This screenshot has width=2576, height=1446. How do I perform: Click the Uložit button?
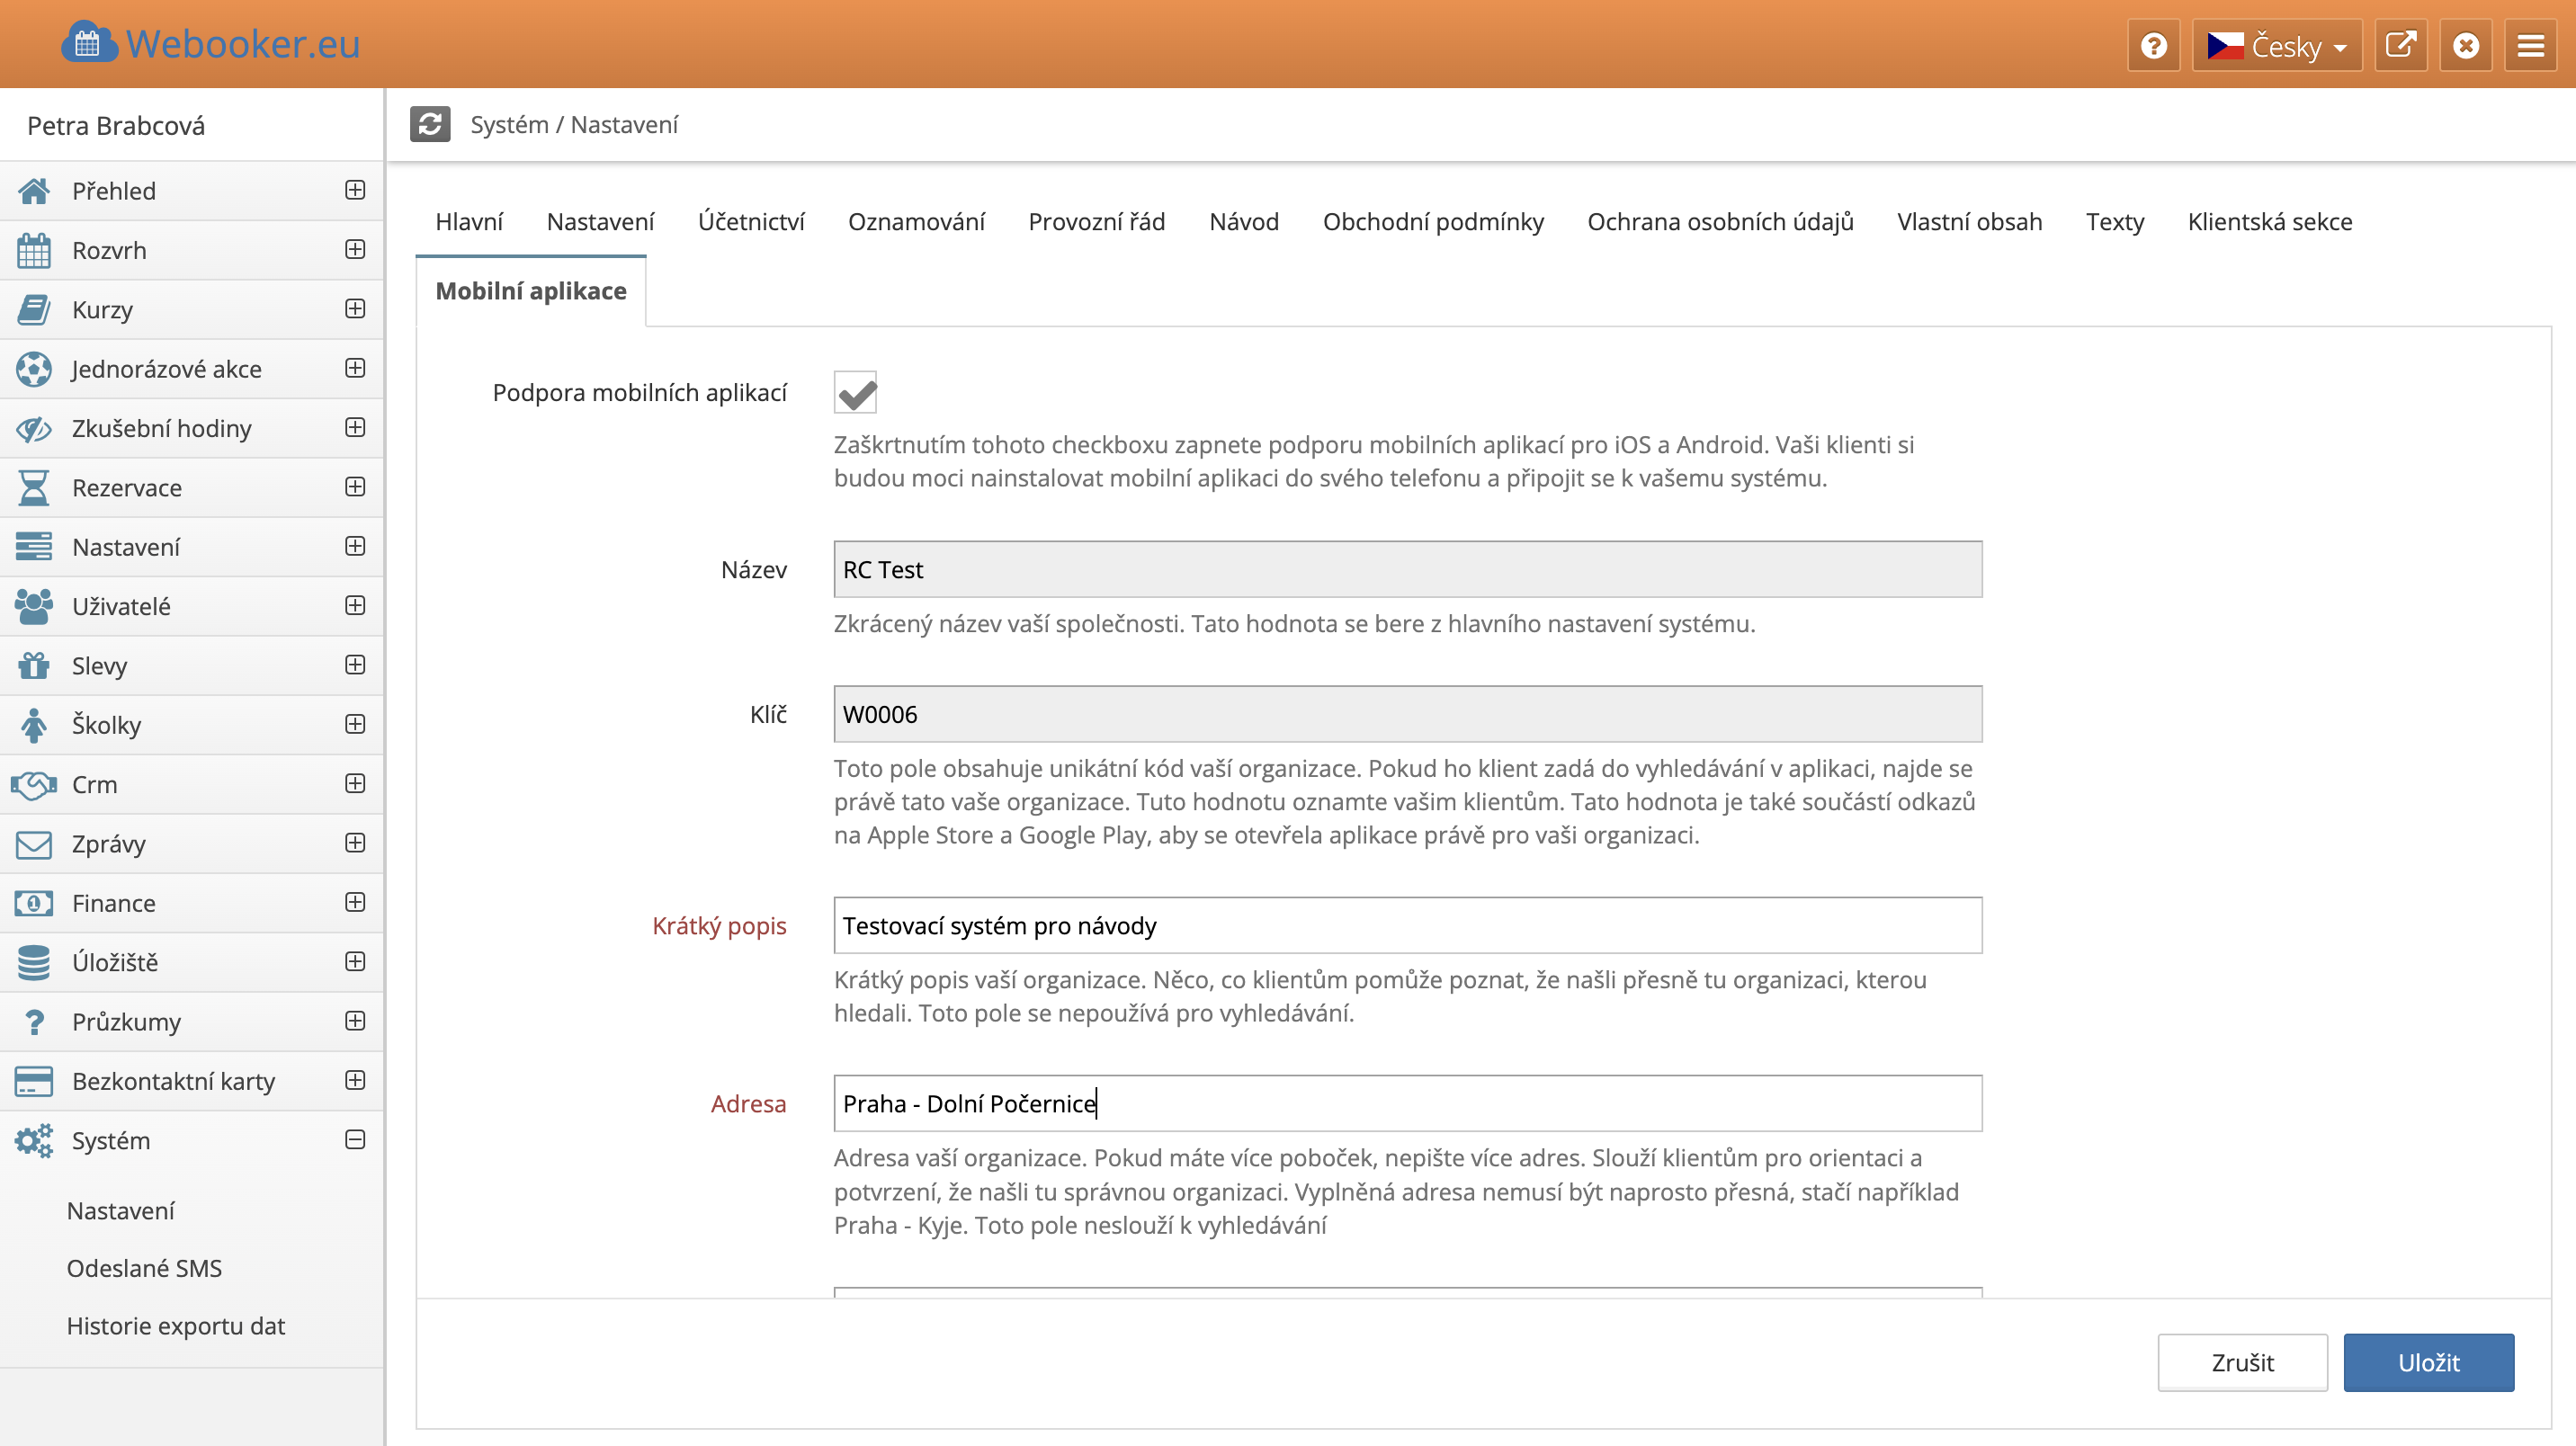pyautogui.click(x=2427, y=1362)
